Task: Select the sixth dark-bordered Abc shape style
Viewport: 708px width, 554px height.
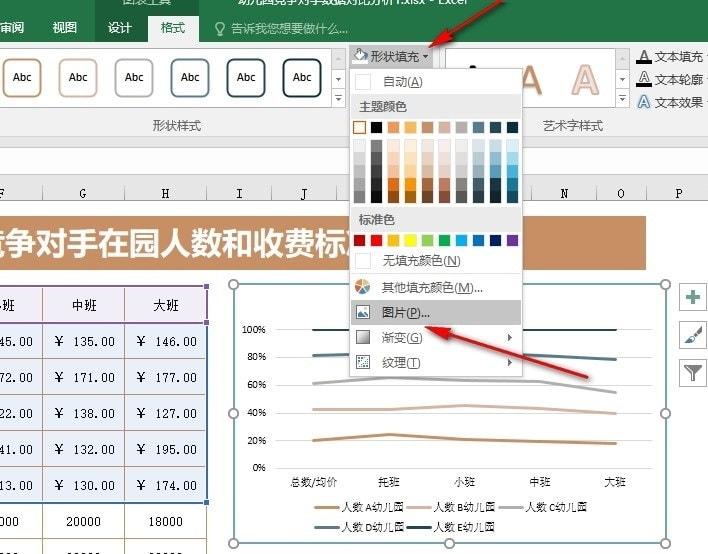Action: click(302, 78)
